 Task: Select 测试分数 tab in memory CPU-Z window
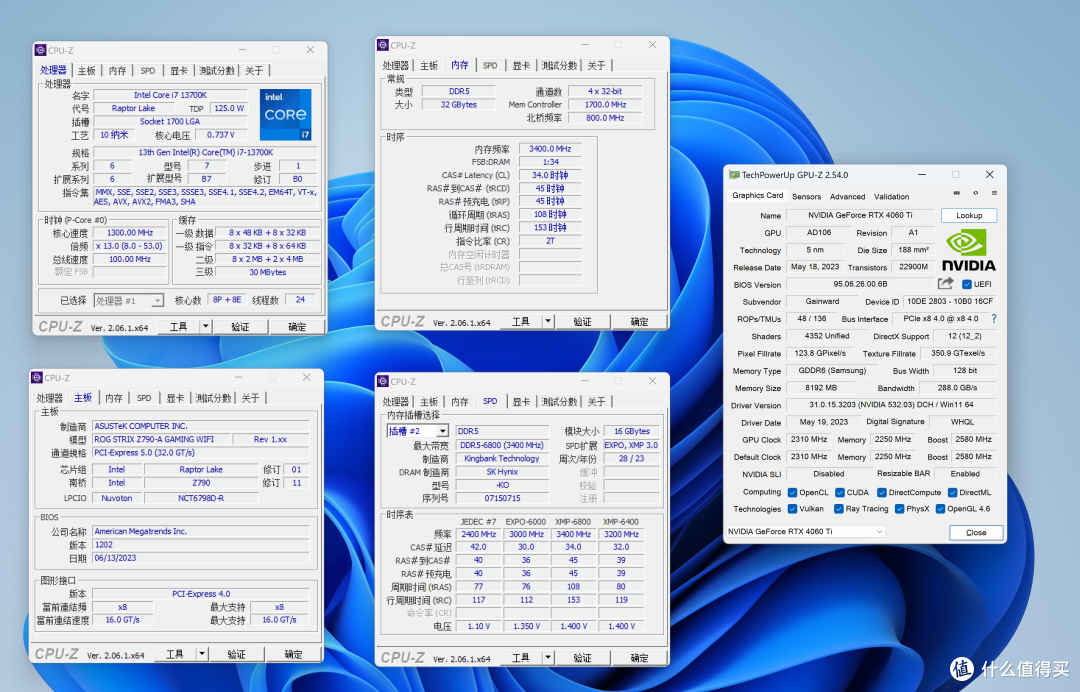559,65
